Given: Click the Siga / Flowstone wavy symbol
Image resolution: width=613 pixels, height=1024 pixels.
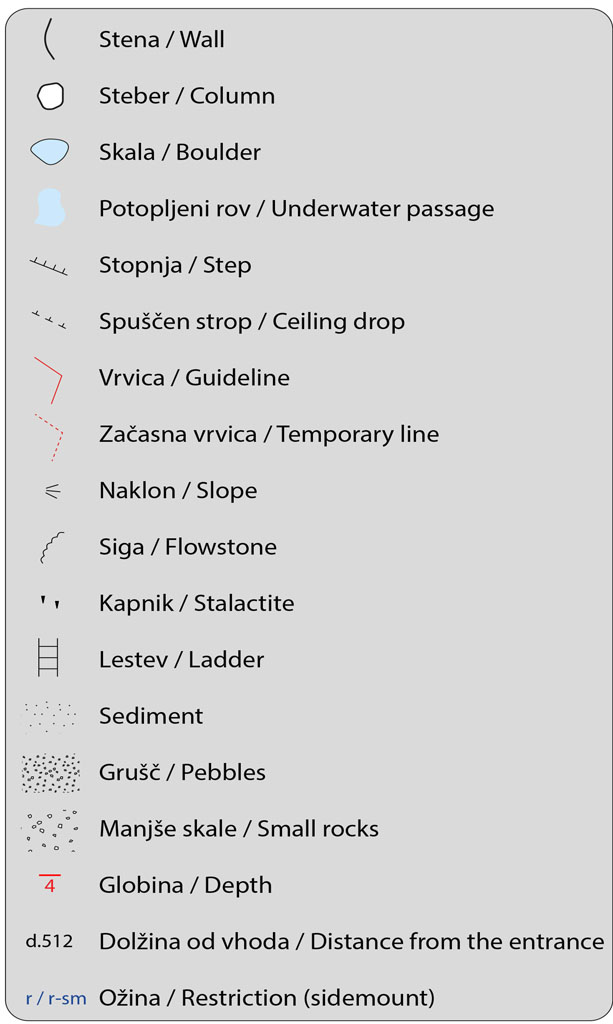Looking at the screenshot, I should (x=50, y=547).
